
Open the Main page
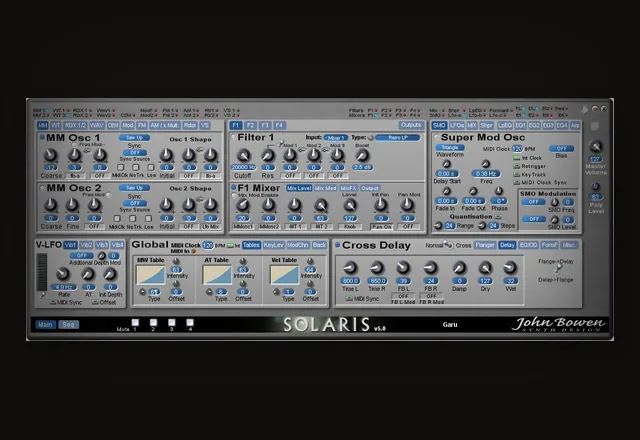click(45, 324)
